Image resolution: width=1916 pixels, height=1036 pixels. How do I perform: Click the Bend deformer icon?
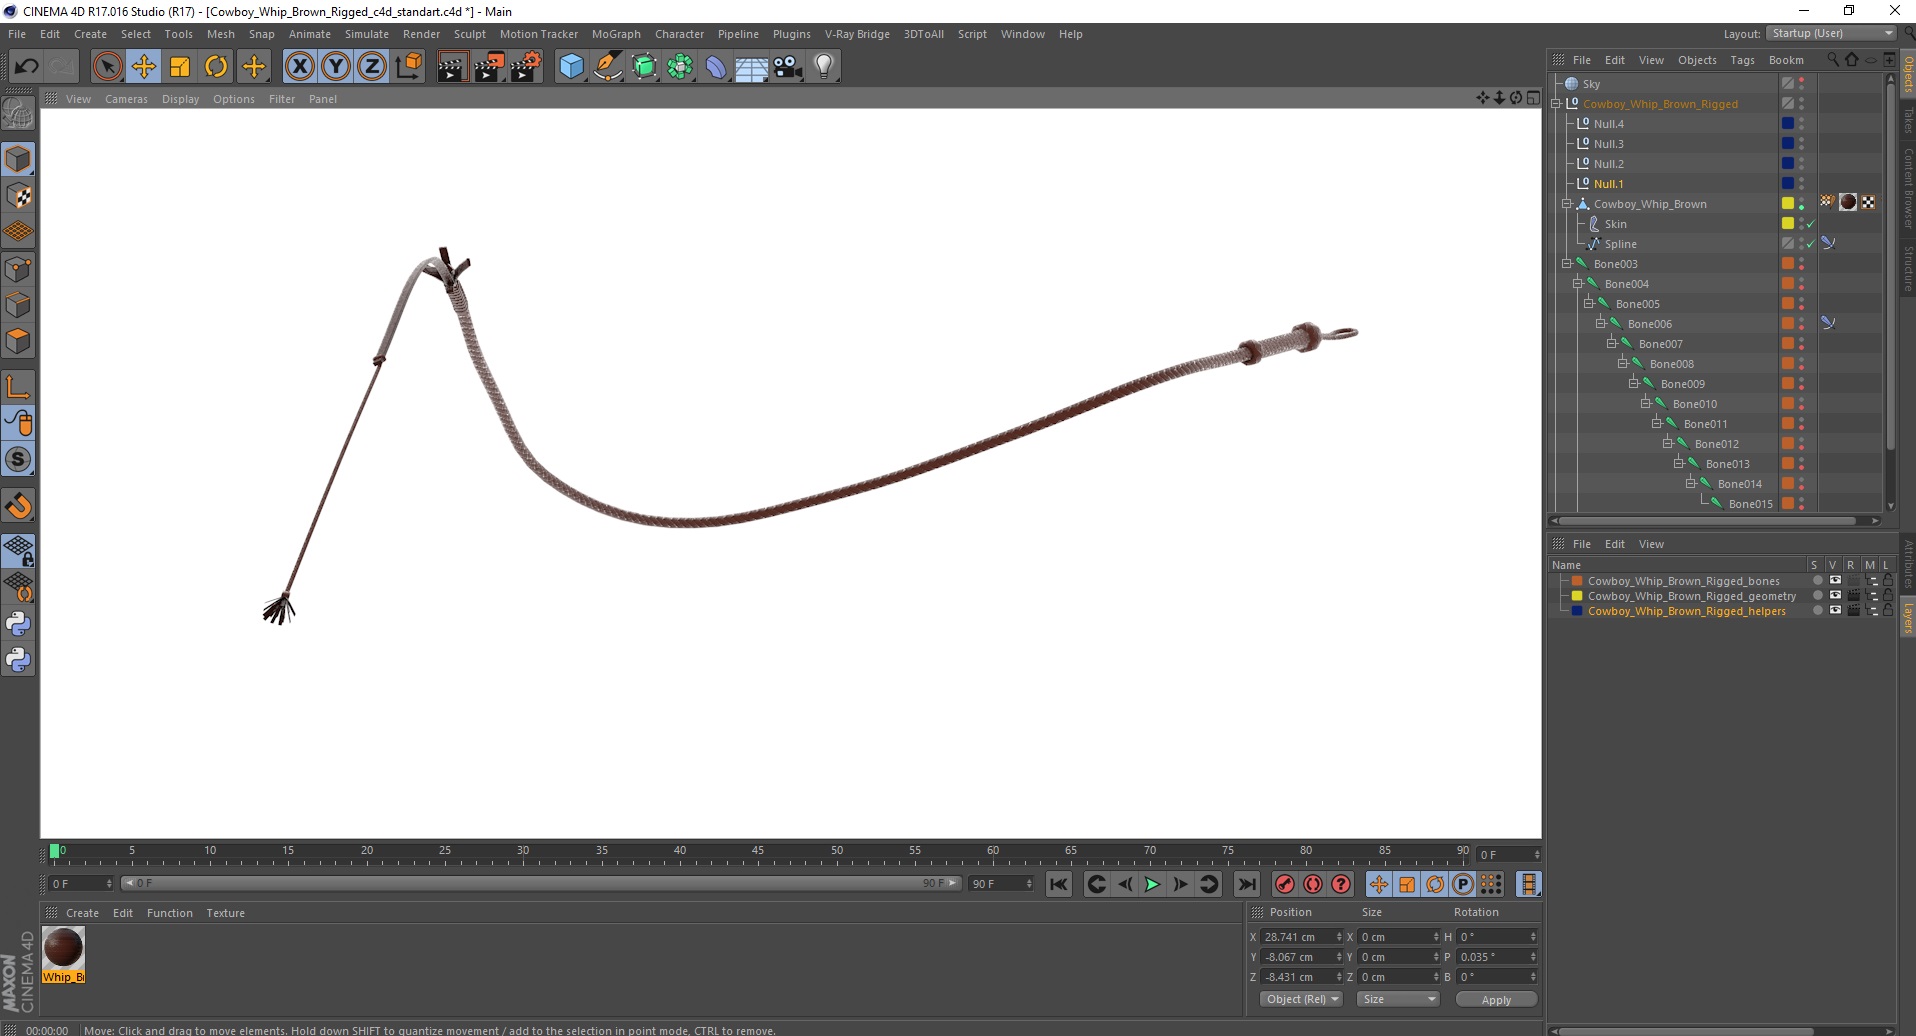tap(716, 67)
